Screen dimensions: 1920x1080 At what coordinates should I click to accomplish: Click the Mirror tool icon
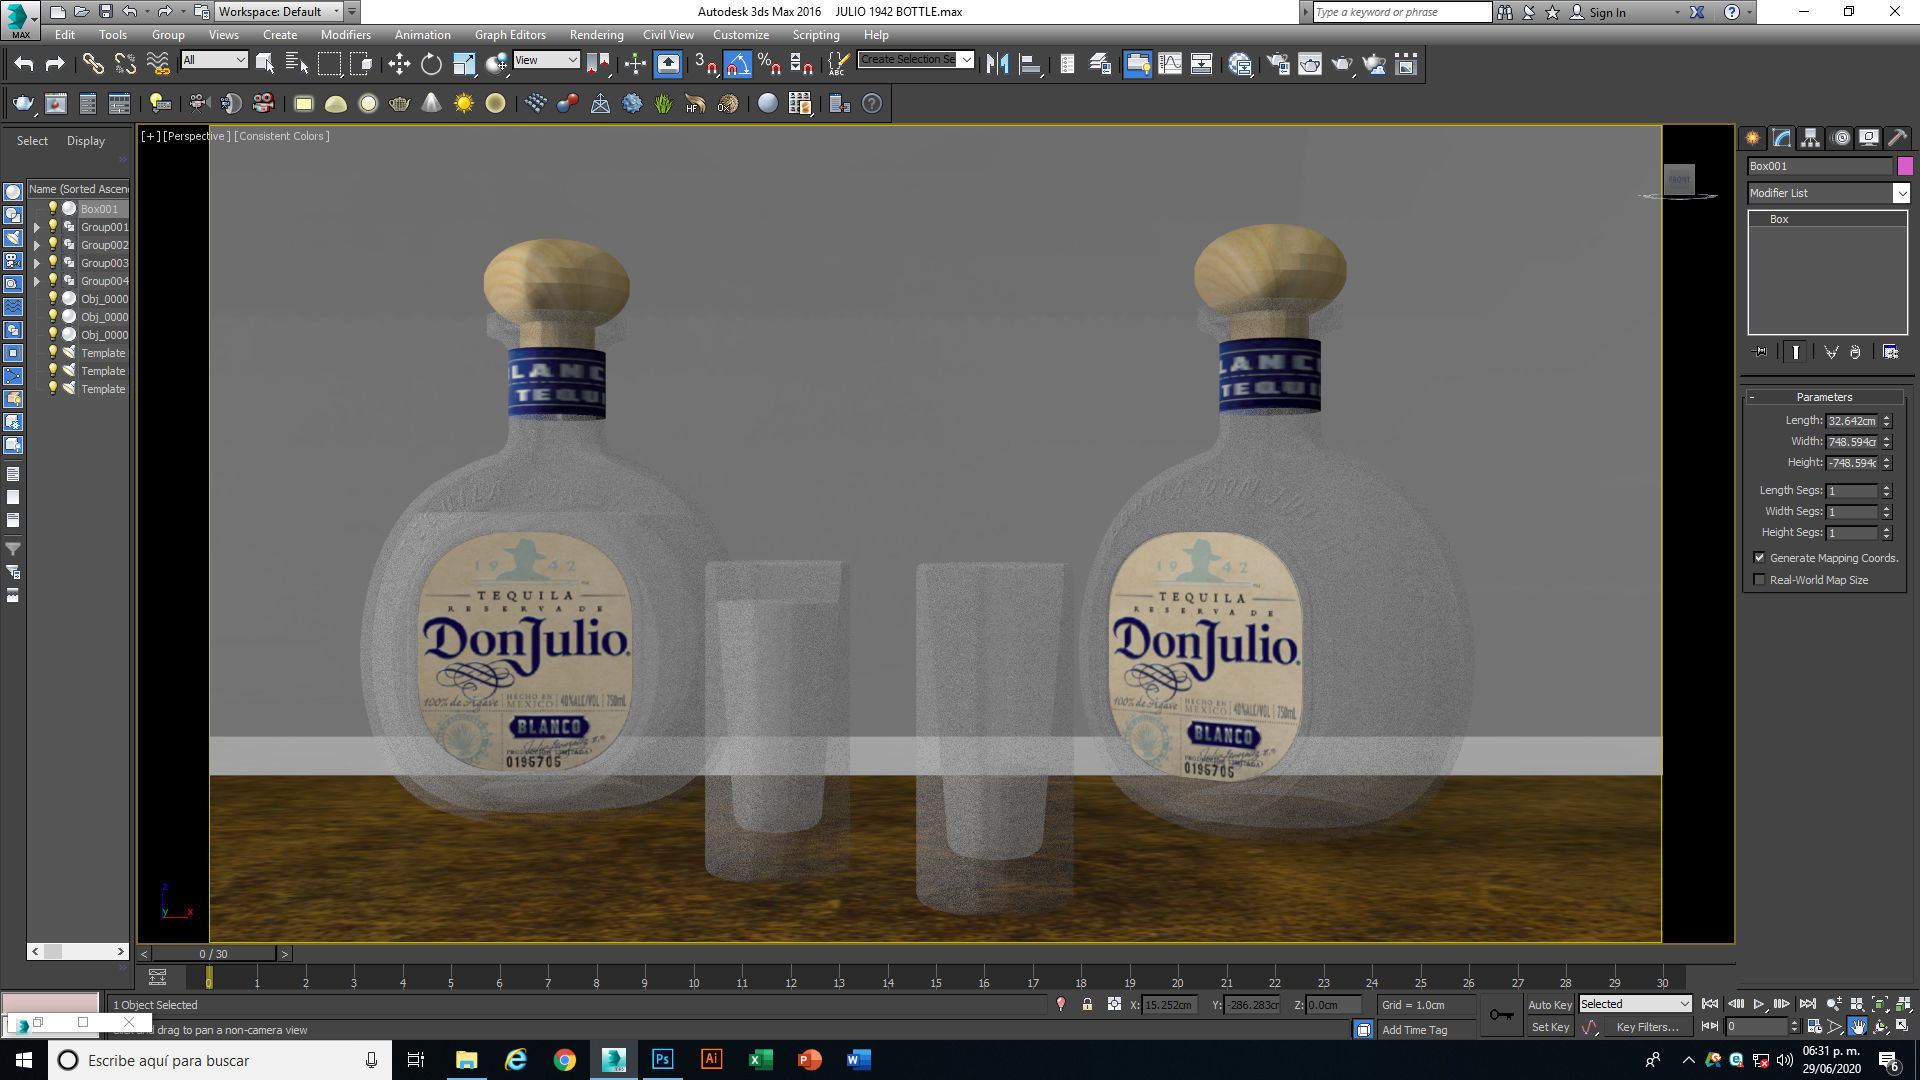click(x=997, y=64)
